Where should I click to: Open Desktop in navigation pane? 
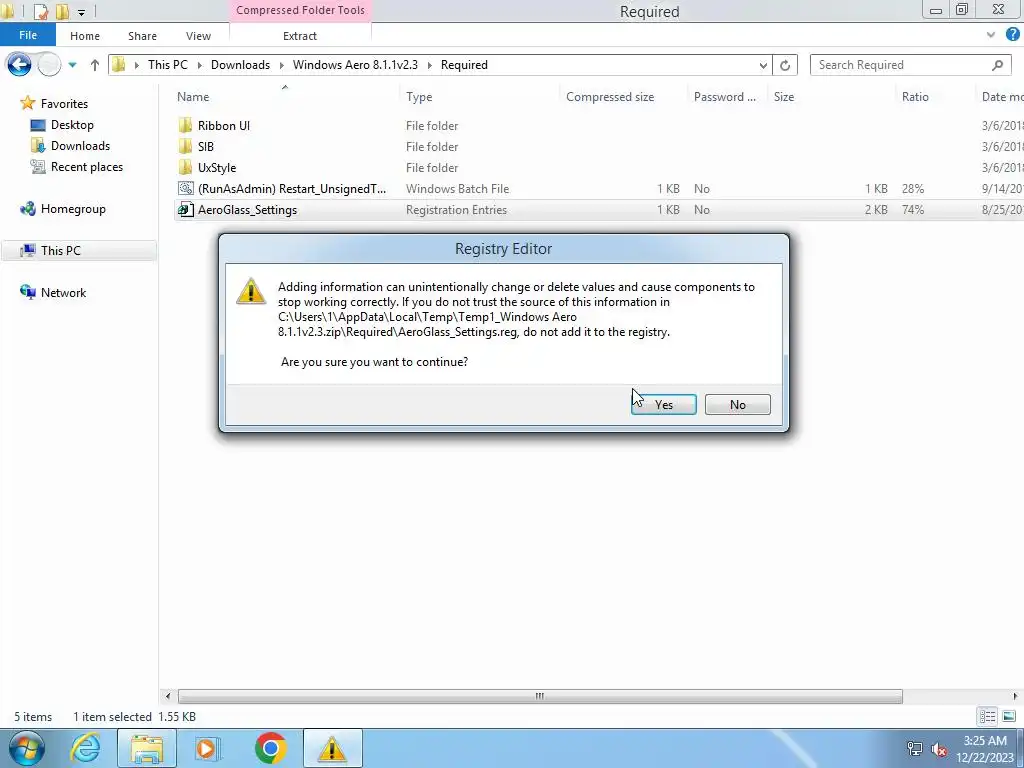coord(72,125)
